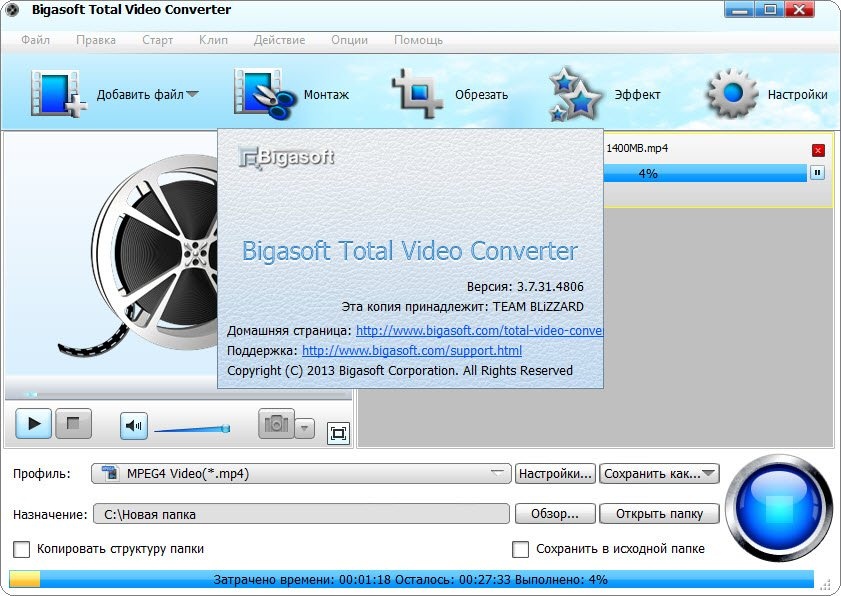The image size is (841, 596).
Task: Open the Опции menu
Action: [348, 40]
